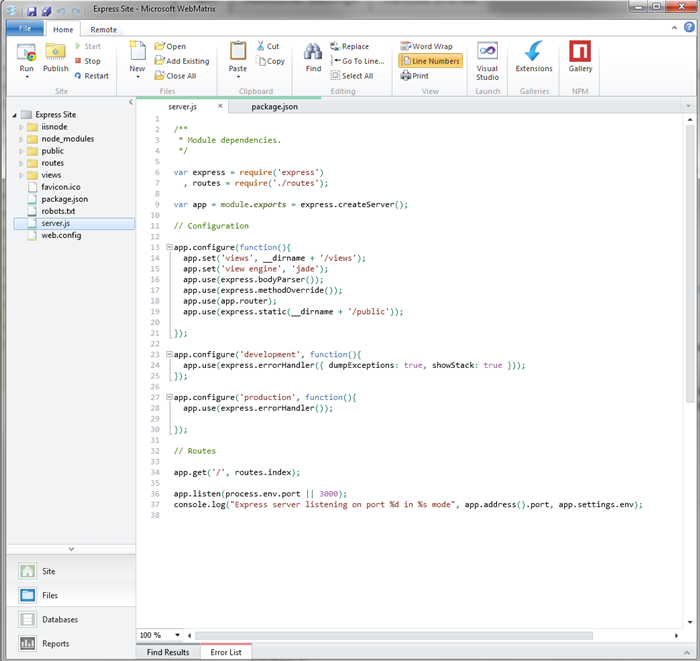The height and width of the screenshot is (661, 700).
Task: Collapse the app.configure block at line 13
Action: coord(169,247)
